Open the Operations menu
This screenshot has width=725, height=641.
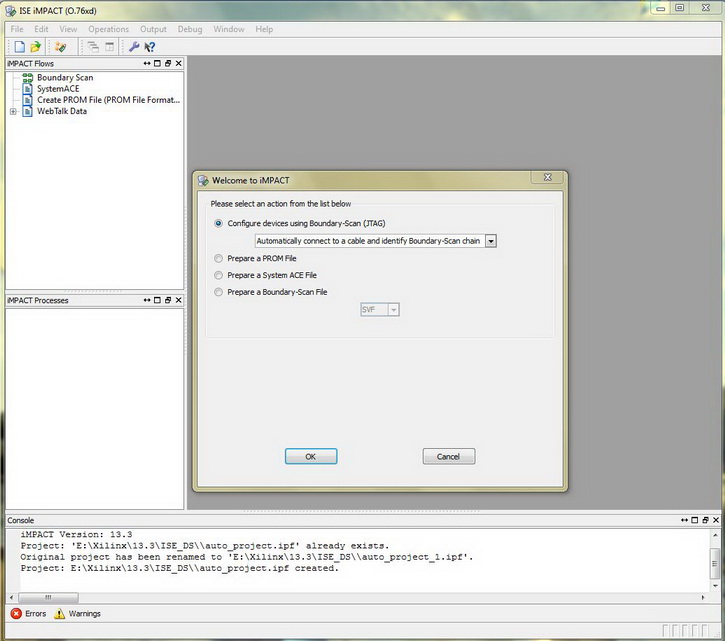(108, 29)
